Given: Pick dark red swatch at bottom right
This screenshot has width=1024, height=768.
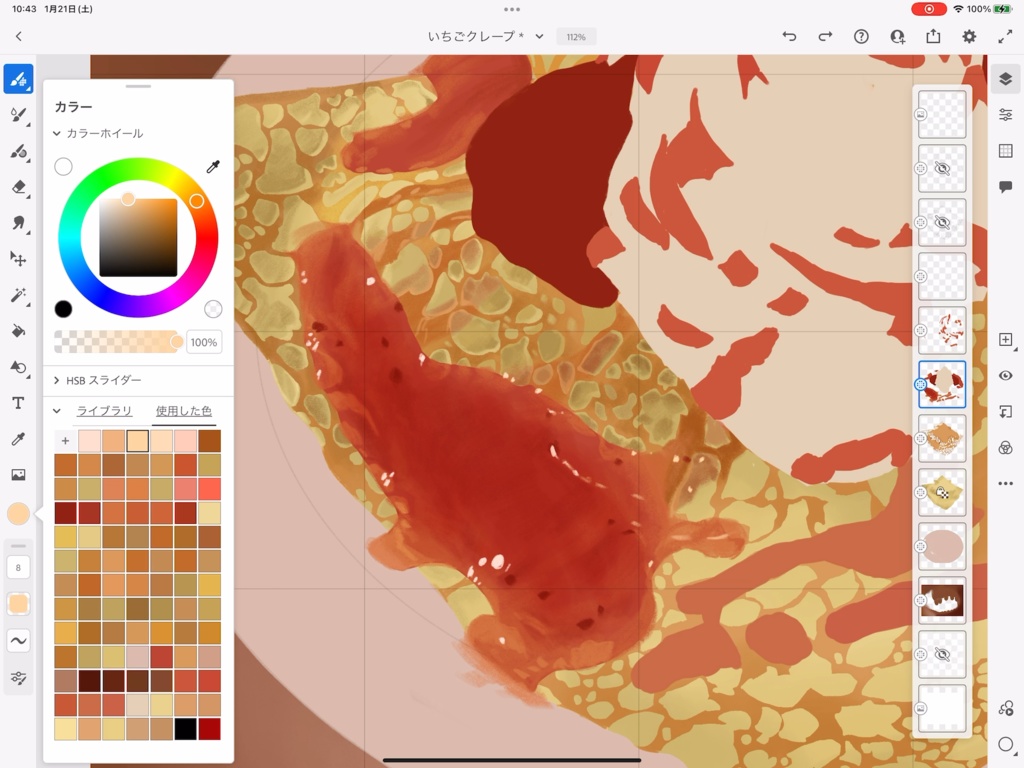Looking at the screenshot, I should [x=210, y=729].
